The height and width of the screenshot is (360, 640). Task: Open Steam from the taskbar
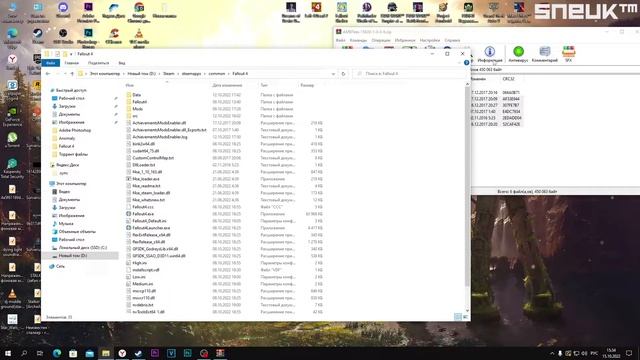click(138, 353)
